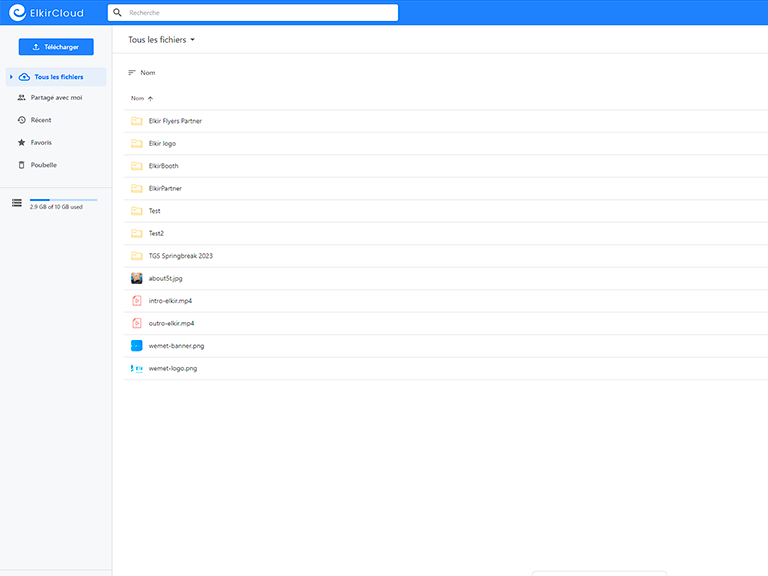Click the search magnifier icon
Image resolution: width=768 pixels, height=576 pixels.
118,13
